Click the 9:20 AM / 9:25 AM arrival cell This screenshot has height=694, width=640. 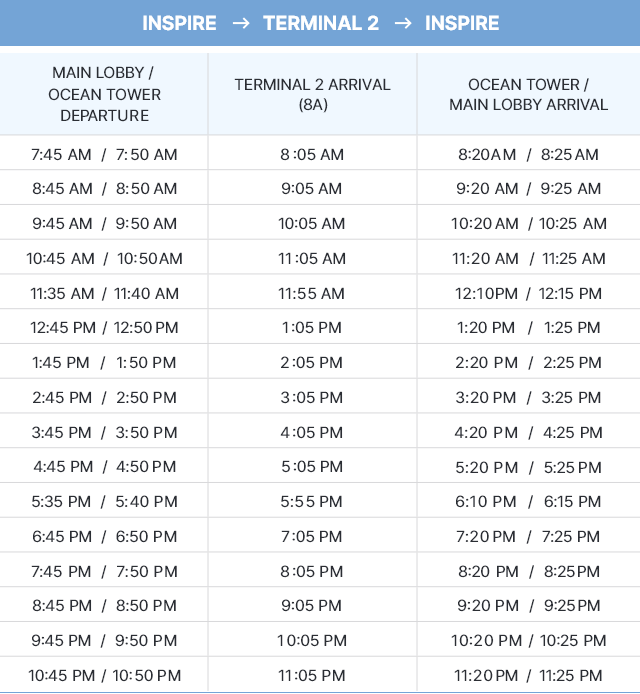click(x=528, y=189)
